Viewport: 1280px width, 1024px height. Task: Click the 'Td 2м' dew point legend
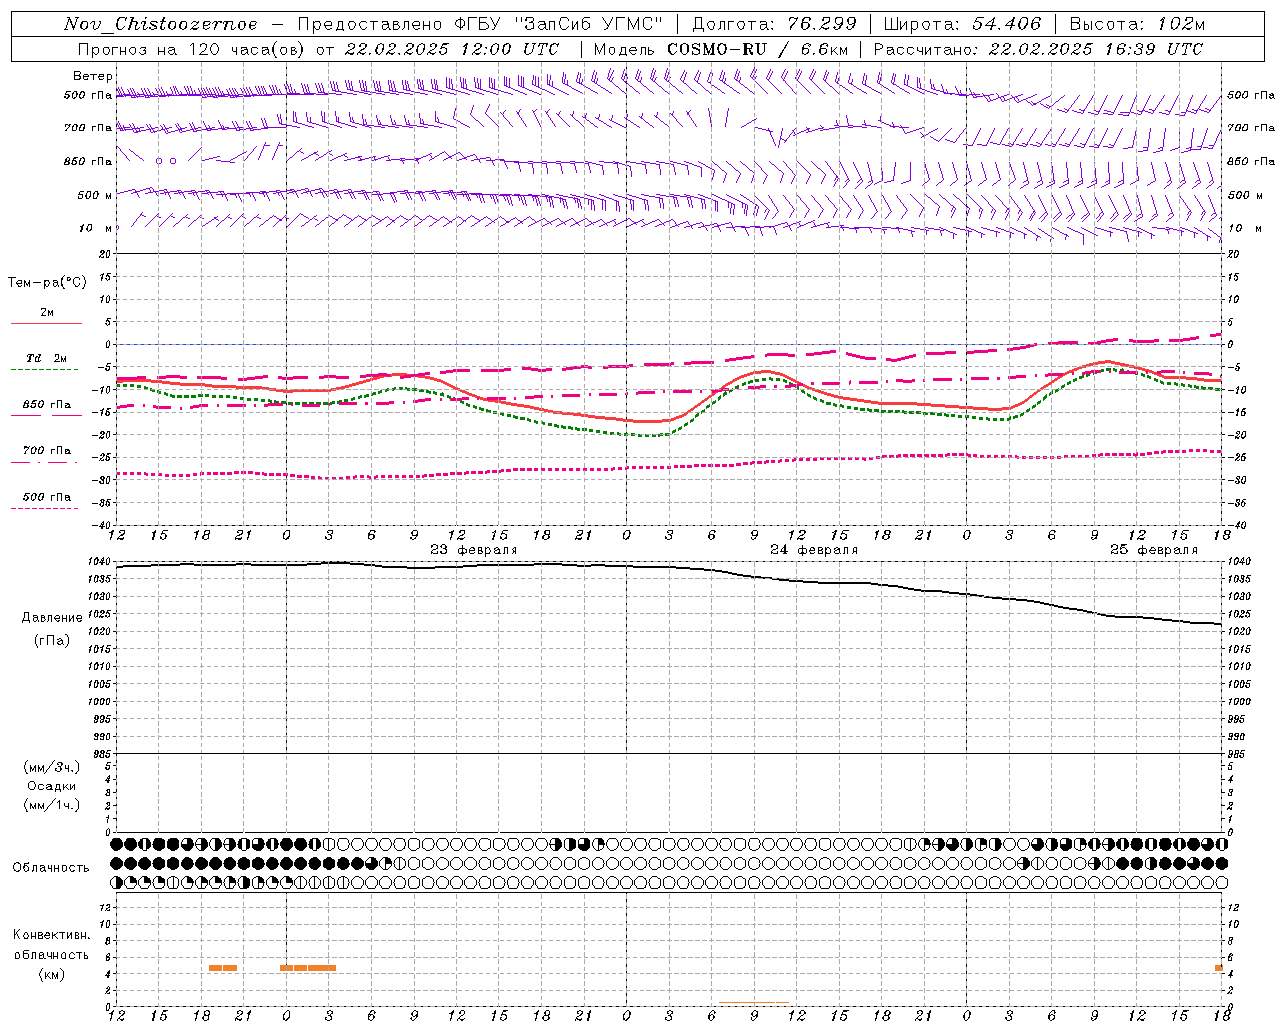(x=46, y=358)
